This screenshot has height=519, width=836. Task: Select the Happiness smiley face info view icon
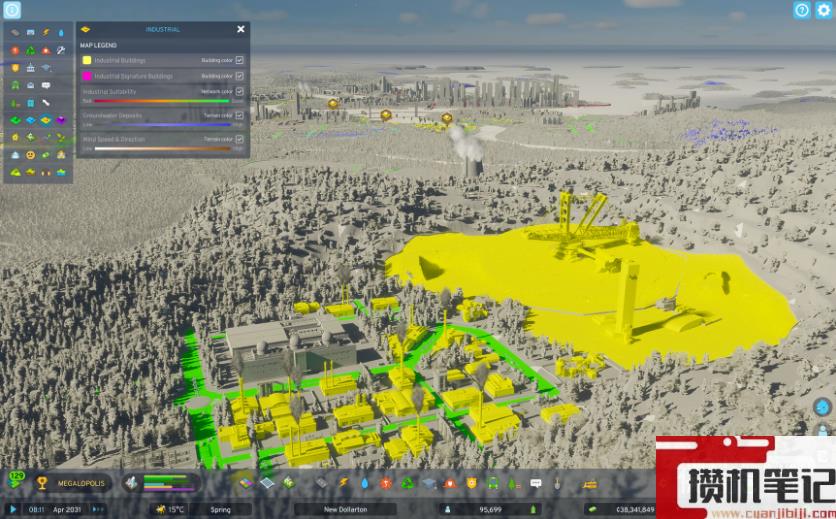tap(31, 155)
